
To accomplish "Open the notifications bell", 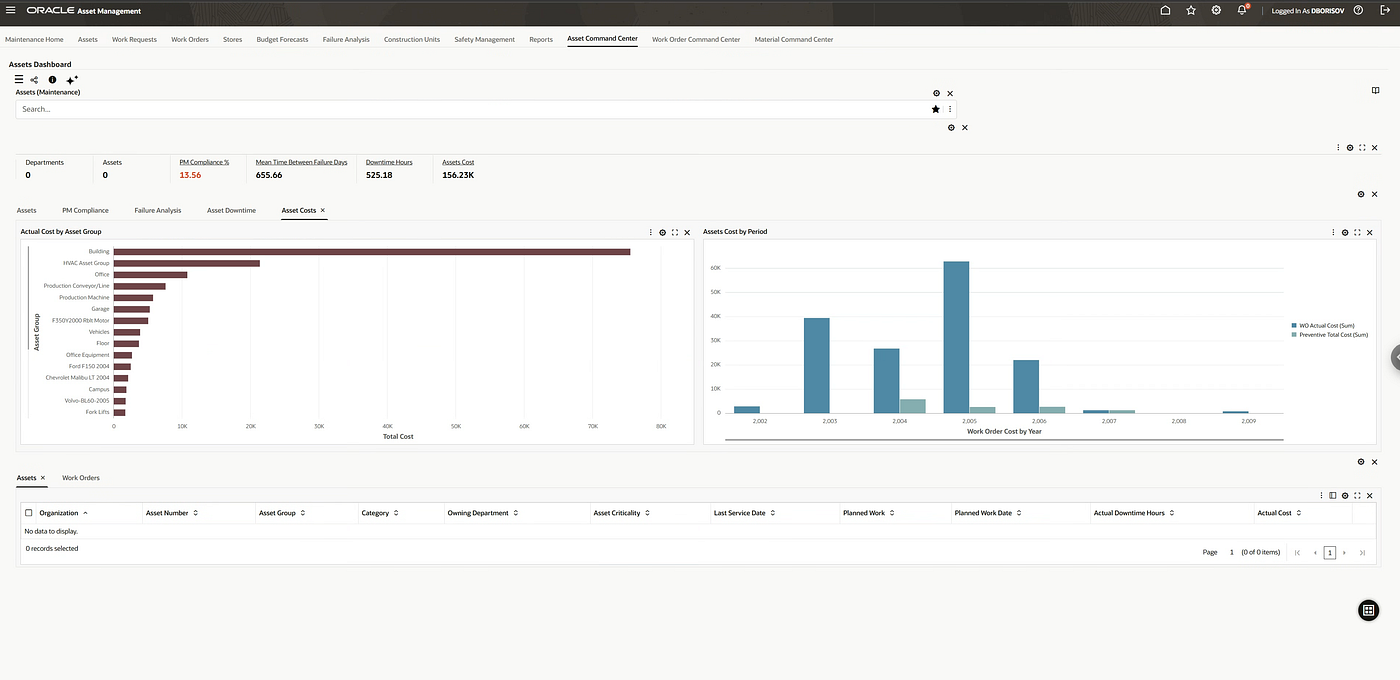I will 1242,10.
